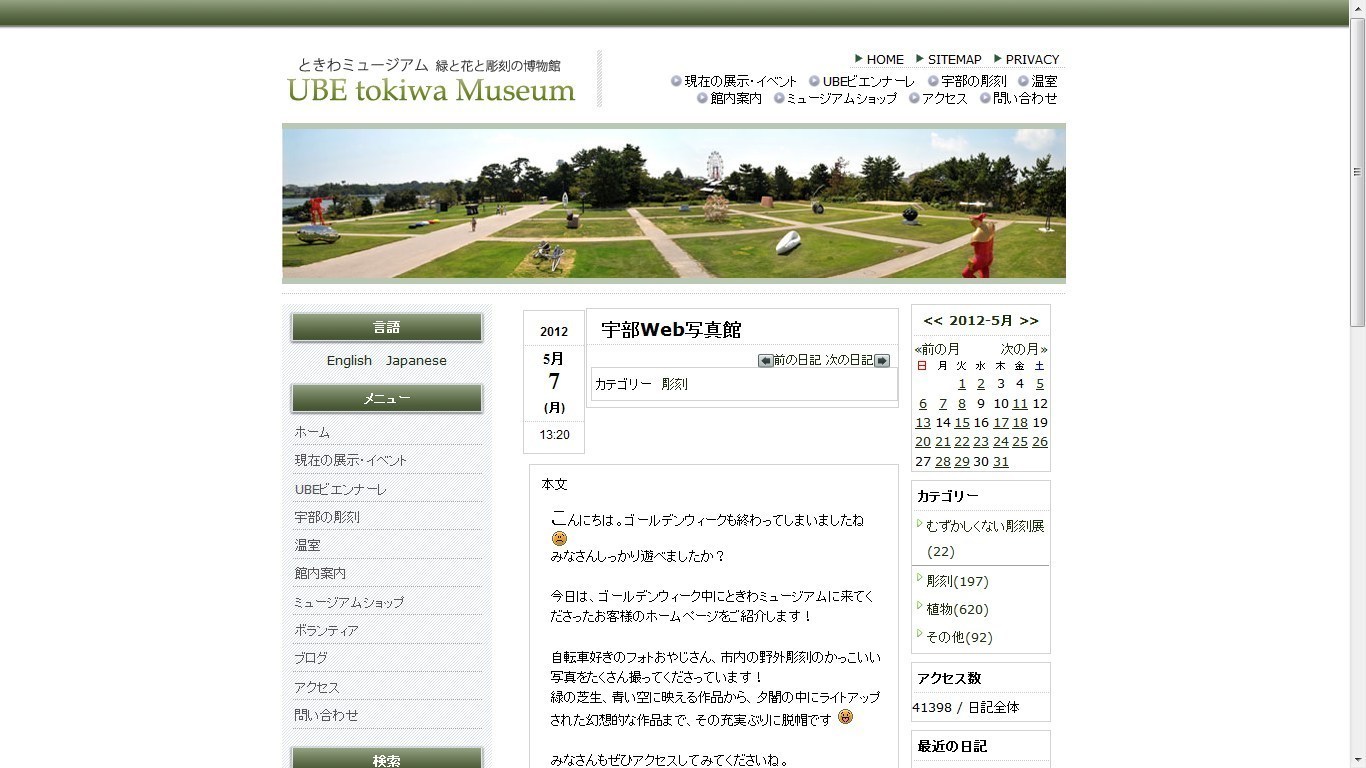Open ミュージアムショップ in the top navigation
The height and width of the screenshot is (768, 1366).
[842, 99]
